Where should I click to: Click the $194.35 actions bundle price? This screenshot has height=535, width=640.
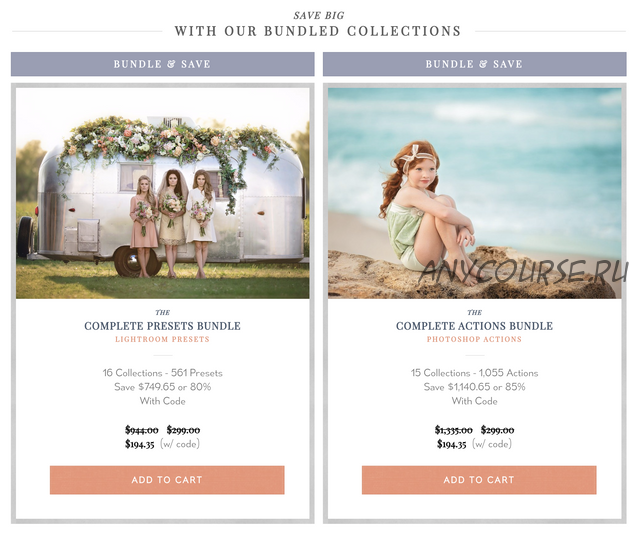point(451,444)
